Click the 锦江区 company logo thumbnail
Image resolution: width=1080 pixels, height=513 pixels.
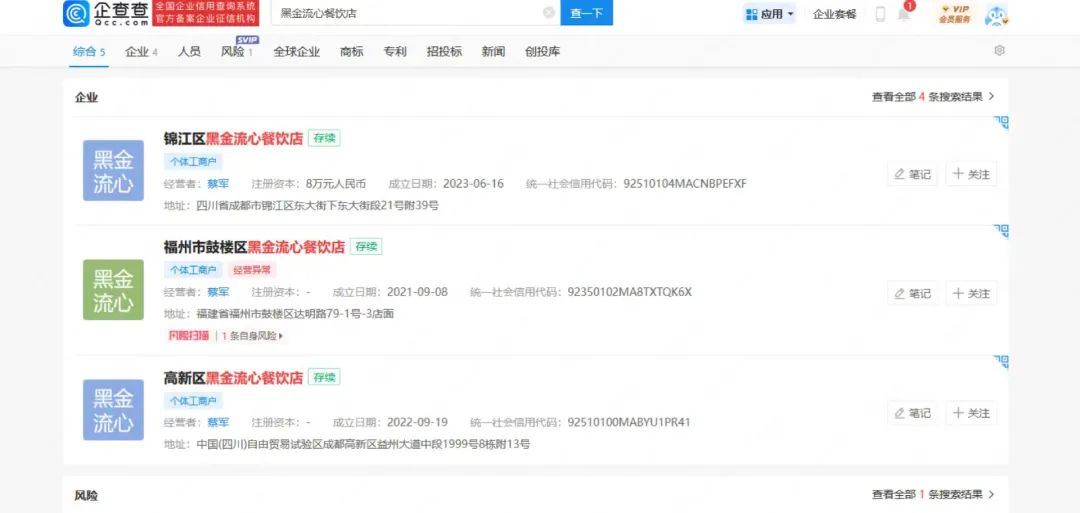114,171
